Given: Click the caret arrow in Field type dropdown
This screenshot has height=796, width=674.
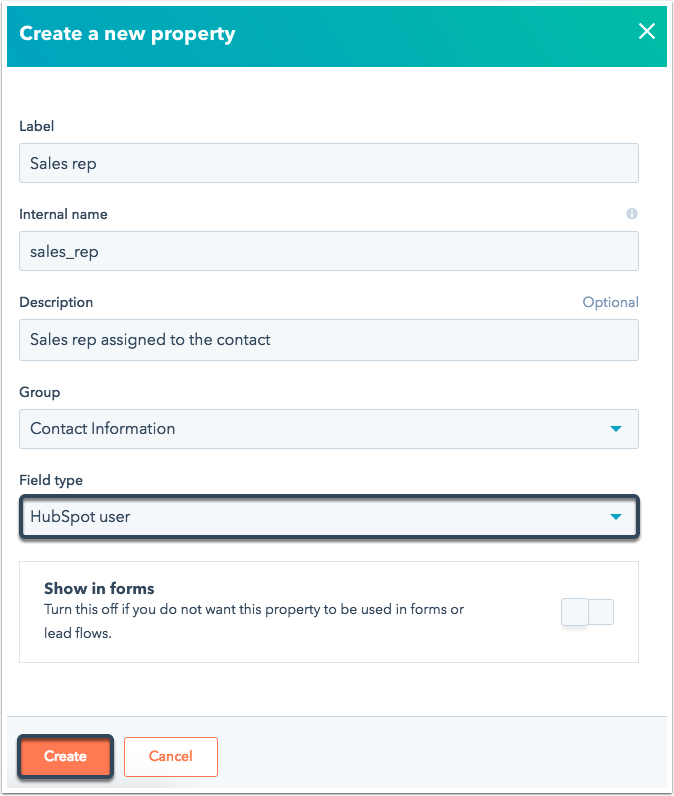Looking at the screenshot, I should coord(616,517).
